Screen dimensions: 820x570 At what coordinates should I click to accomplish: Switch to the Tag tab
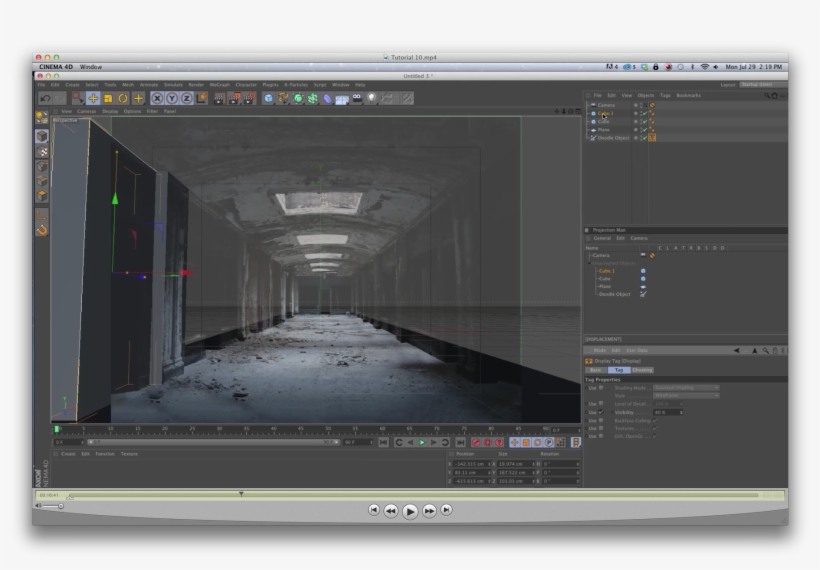coord(619,370)
